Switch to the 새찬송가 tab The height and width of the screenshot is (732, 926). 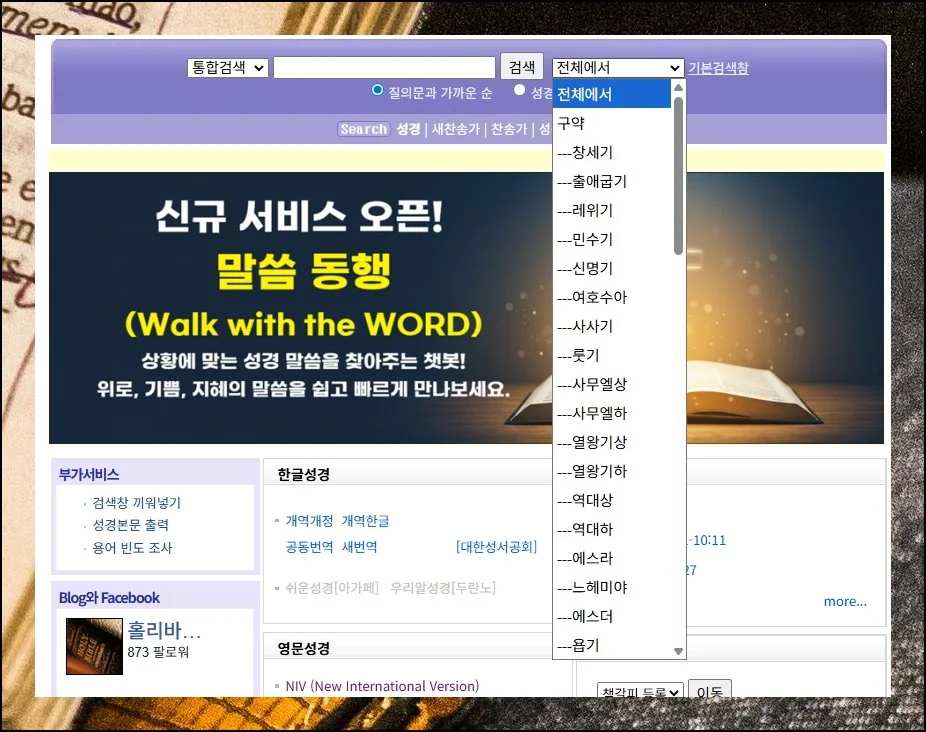tap(455, 129)
